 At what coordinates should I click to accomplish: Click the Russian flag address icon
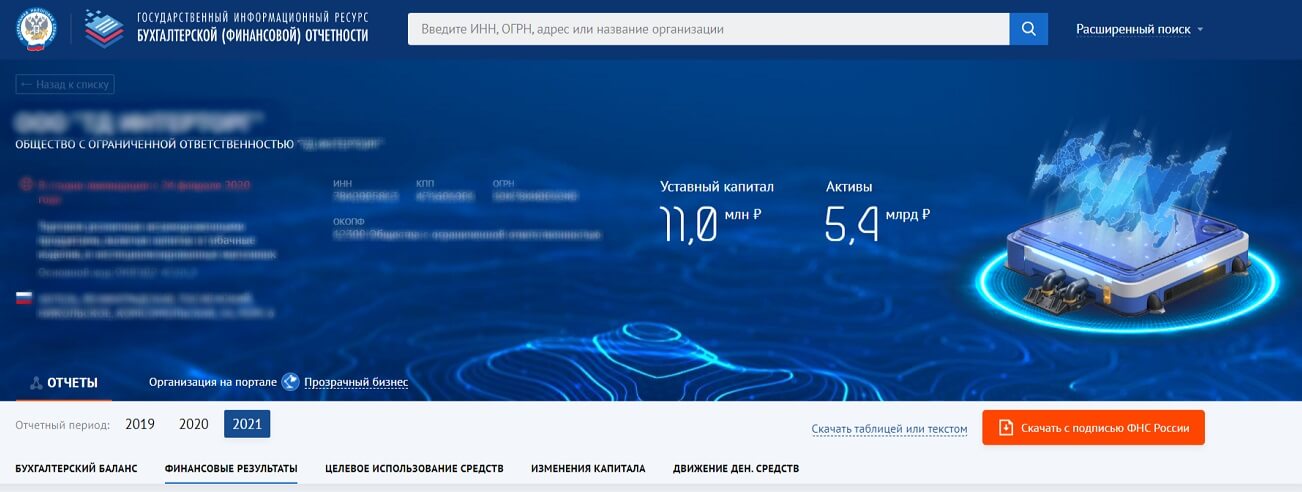(x=23, y=298)
